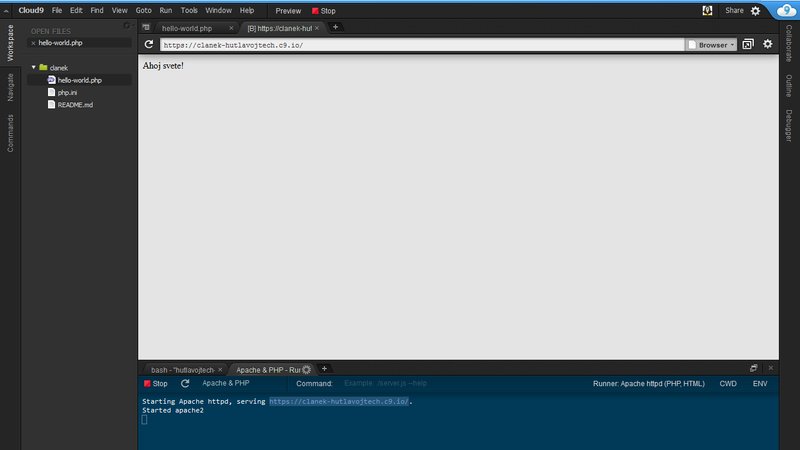Viewport: 800px width, 450px height.
Task: Add new editor tab with plus
Action: pos(335,27)
